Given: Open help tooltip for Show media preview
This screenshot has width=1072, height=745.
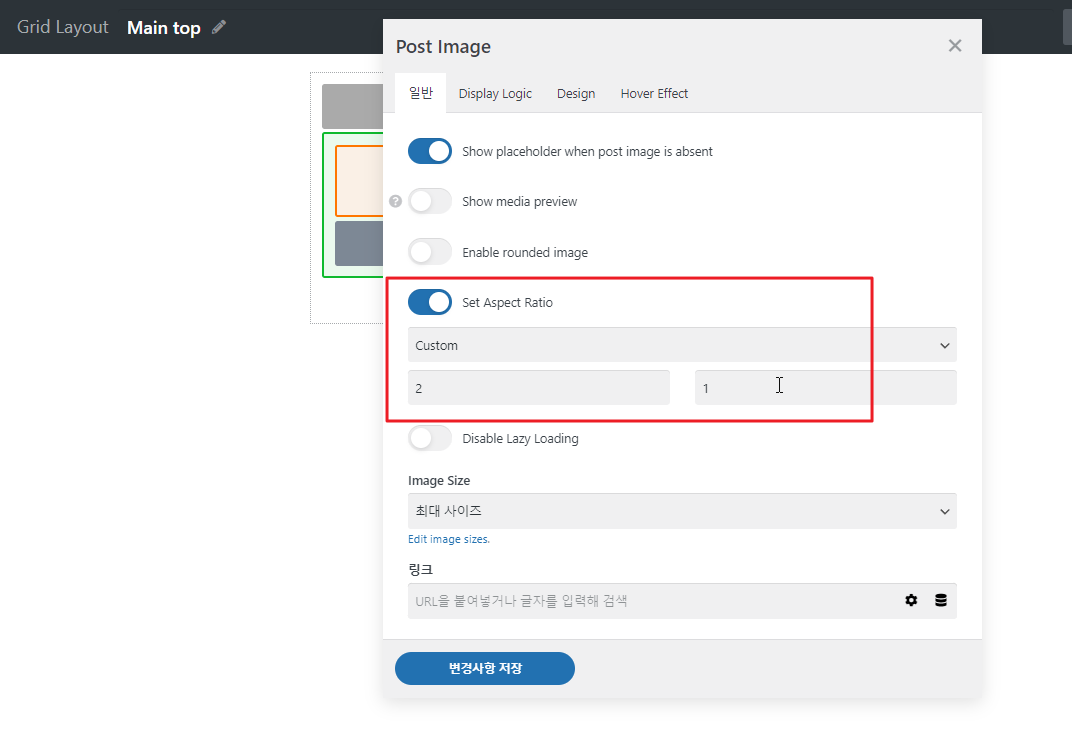Looking at the screenshot, I should pyautogui.click(x=395, y=202).
